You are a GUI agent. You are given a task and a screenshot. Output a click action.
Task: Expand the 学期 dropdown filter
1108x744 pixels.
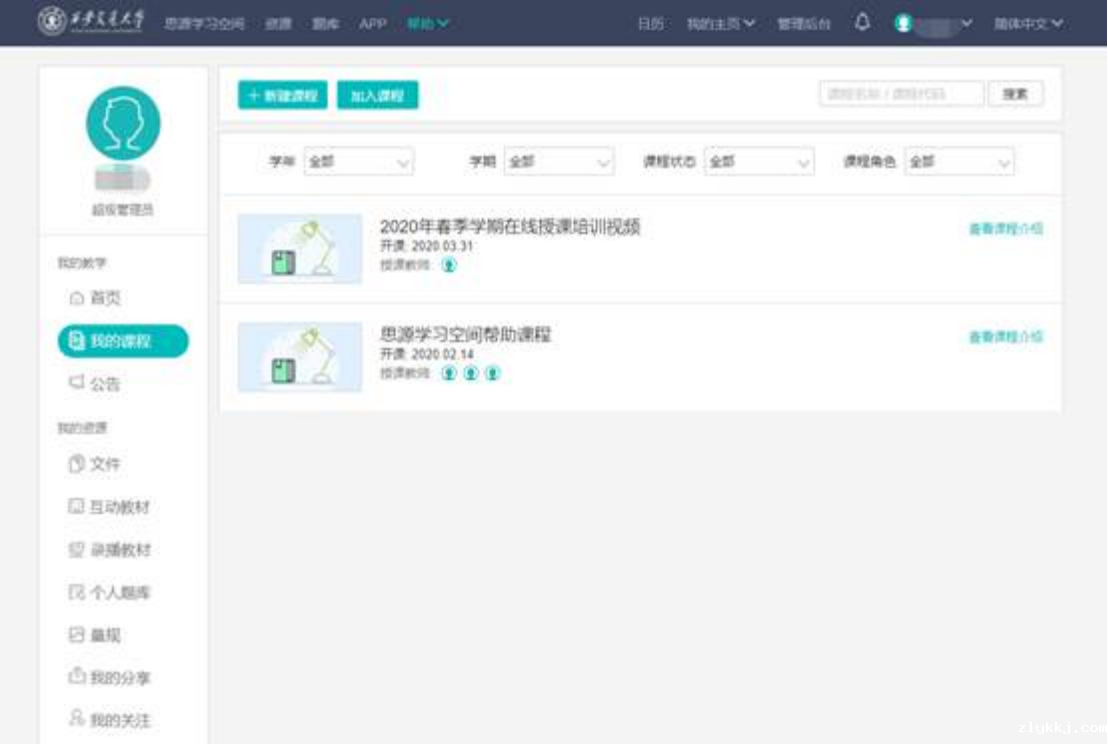coord(558,162)
